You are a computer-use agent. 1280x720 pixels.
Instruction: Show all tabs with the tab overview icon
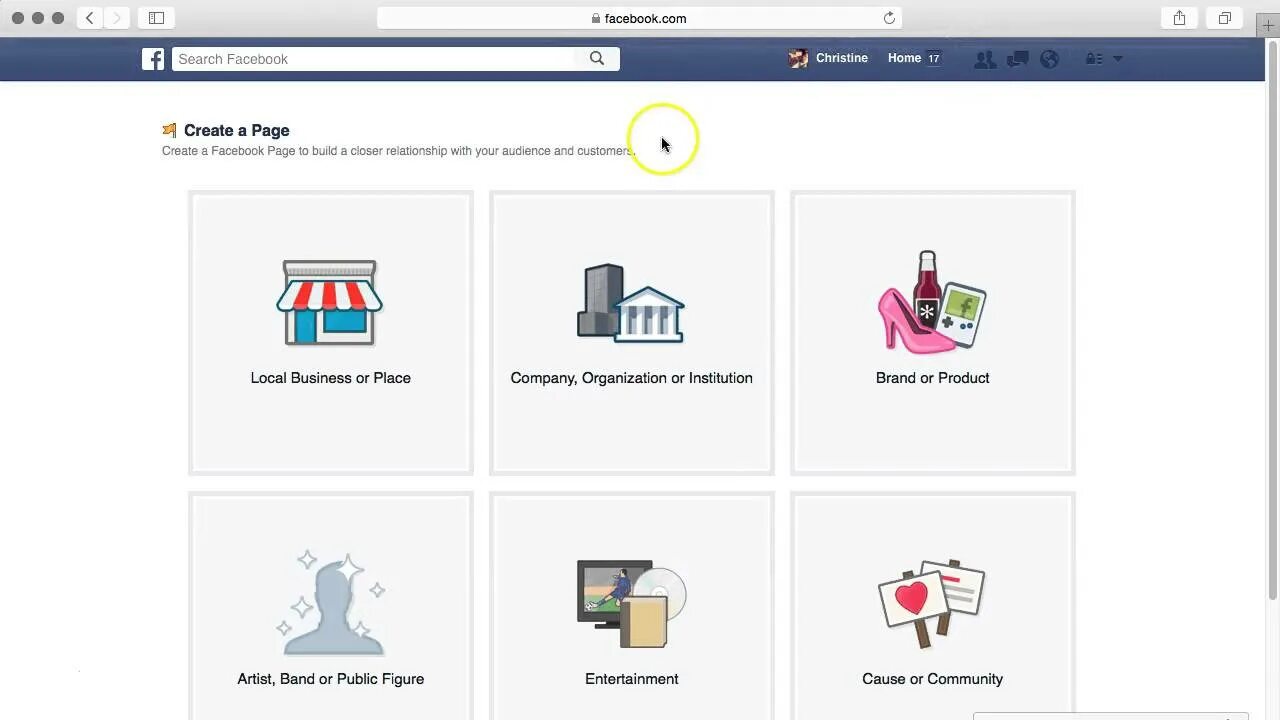(1224, 18)
